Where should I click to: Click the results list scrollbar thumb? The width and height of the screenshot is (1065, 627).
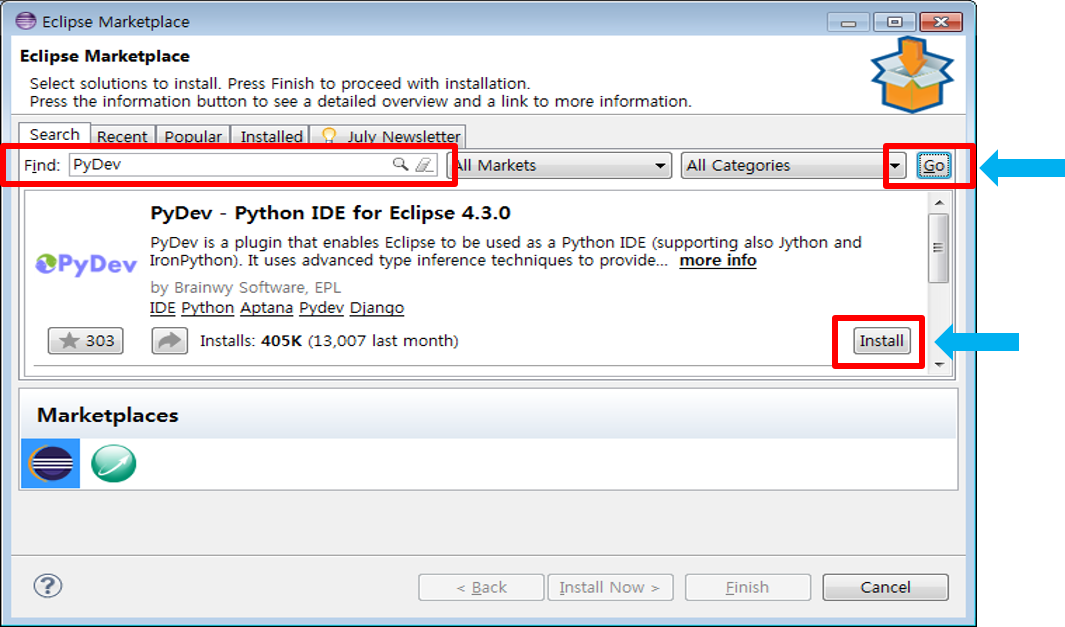pyautogui.click(x=937, y=248)
